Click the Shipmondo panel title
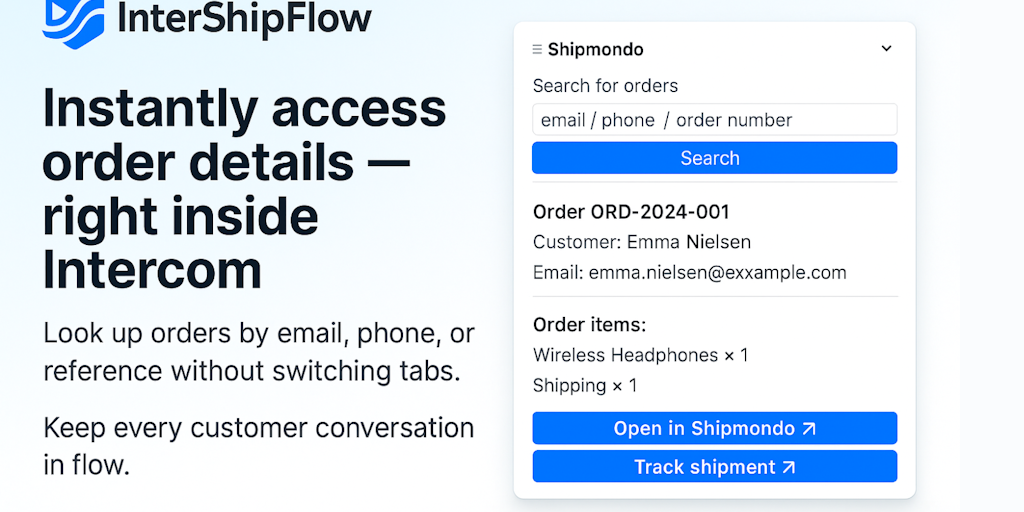This screenshot has width=1024, height=512. 595,49
